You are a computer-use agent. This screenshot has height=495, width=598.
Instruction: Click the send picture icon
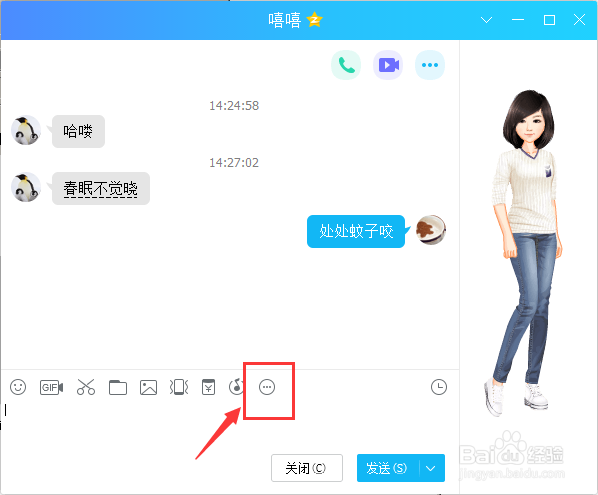tap(148, 387)
